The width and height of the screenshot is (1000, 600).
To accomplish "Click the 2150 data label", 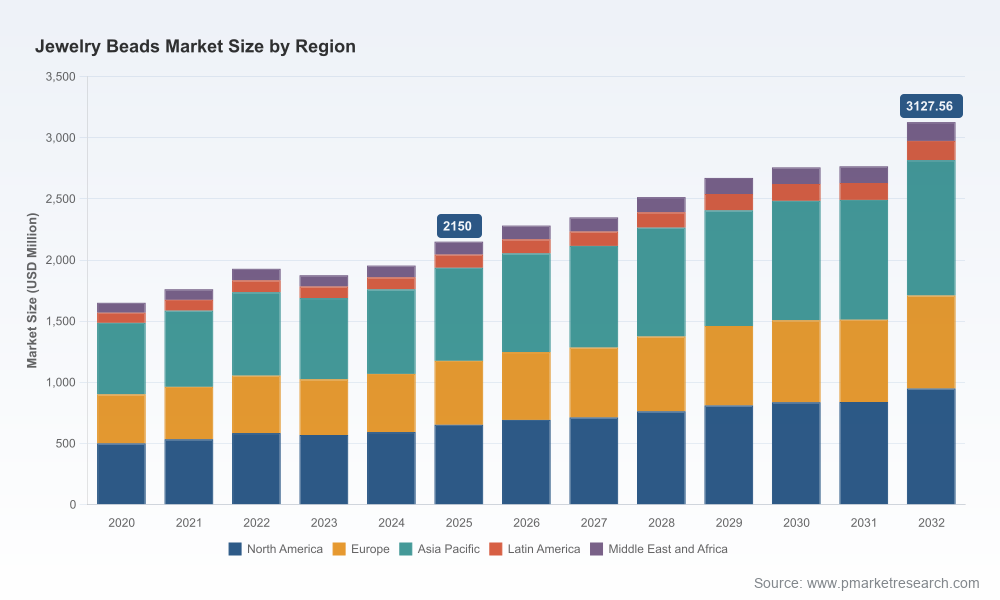I will point(459,226).
